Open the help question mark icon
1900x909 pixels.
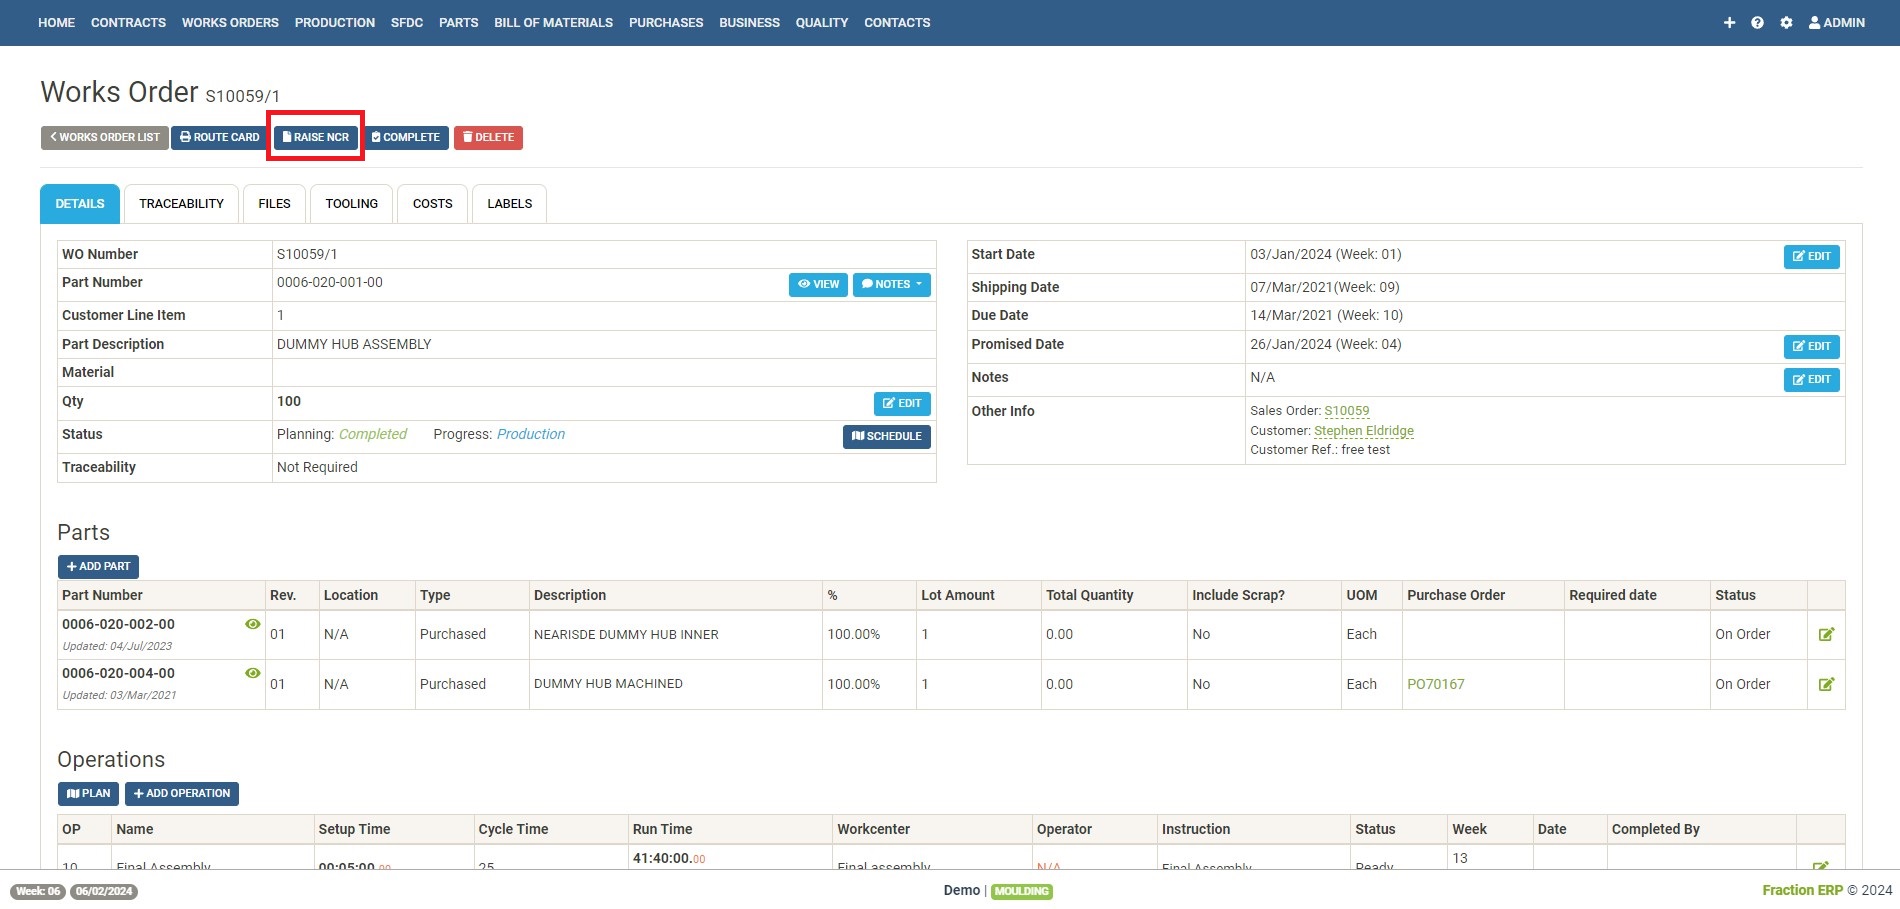(1757, 23)
